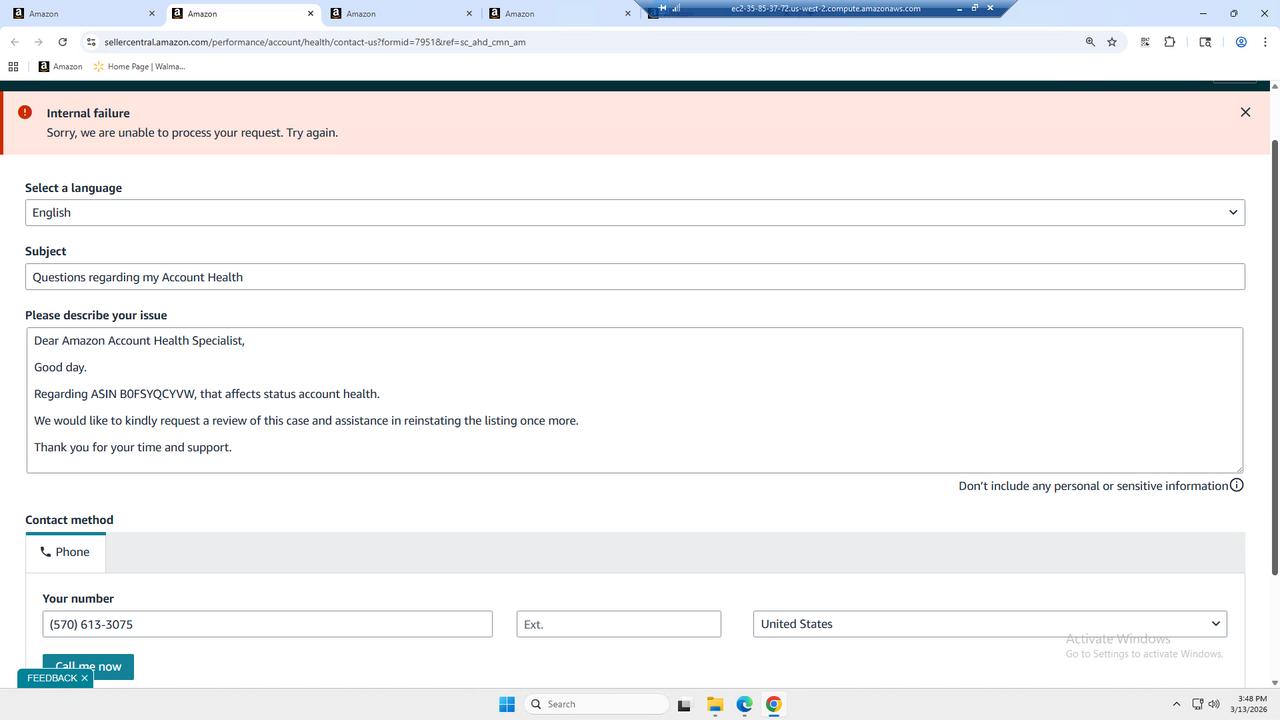Screen dimensions: 1280x720
Task: Open the Chrome three-dot menu
Action: pos(1265,42)
